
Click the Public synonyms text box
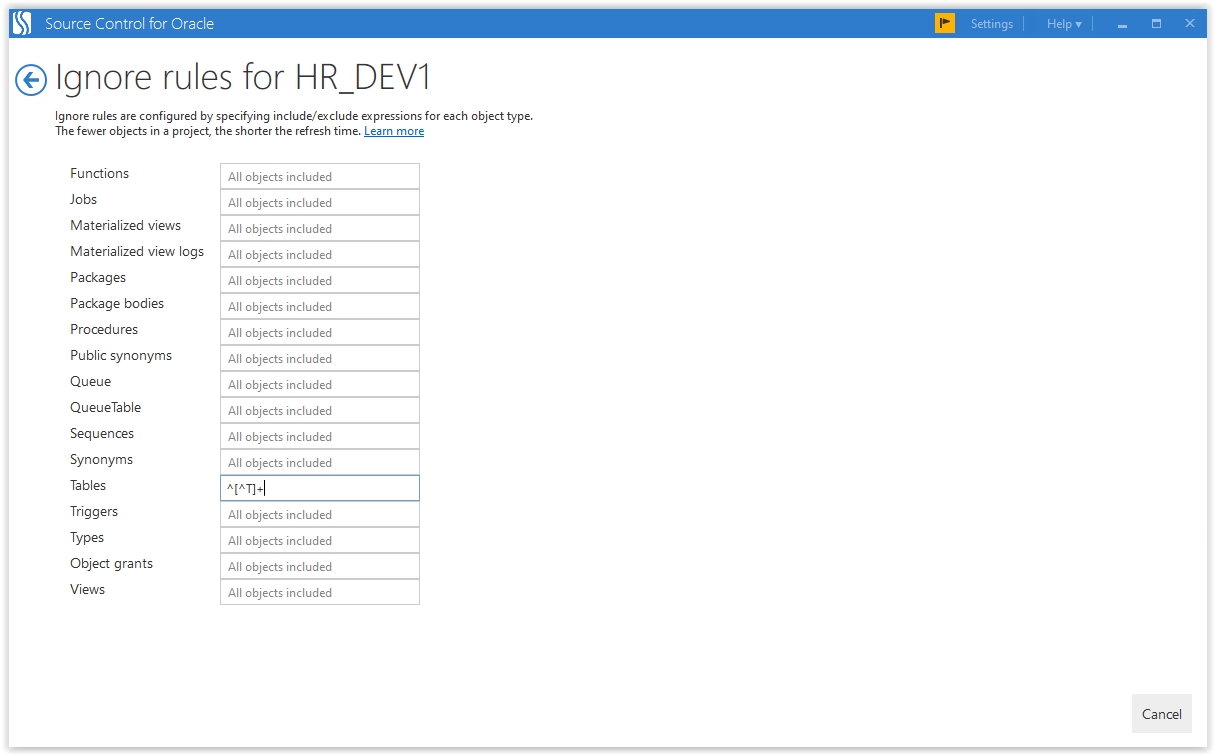click(319, 359)
